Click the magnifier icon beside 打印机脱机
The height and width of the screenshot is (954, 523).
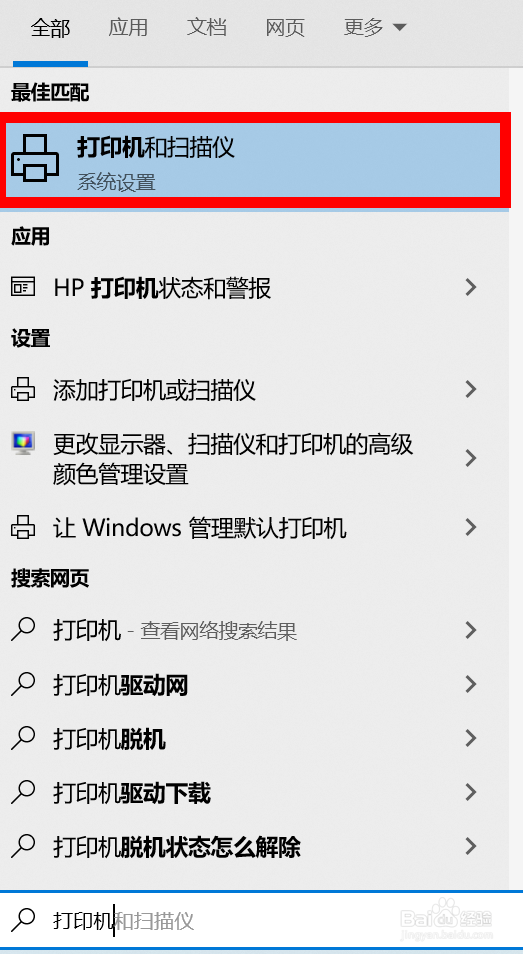(x=23, y=738)
